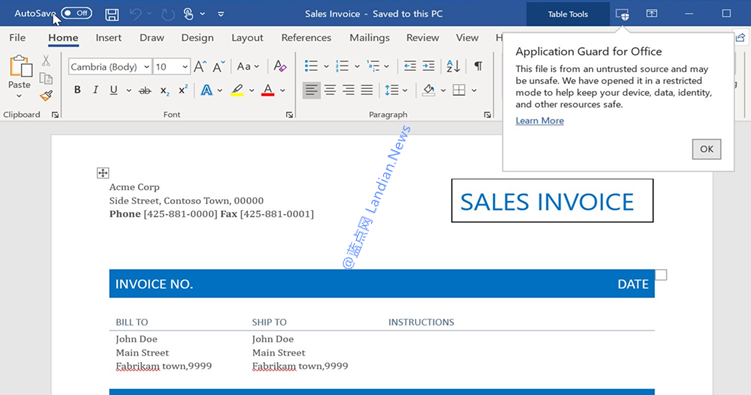Toggle the AutoSave switch
751x395 pixels.
[x=76, y=13]
